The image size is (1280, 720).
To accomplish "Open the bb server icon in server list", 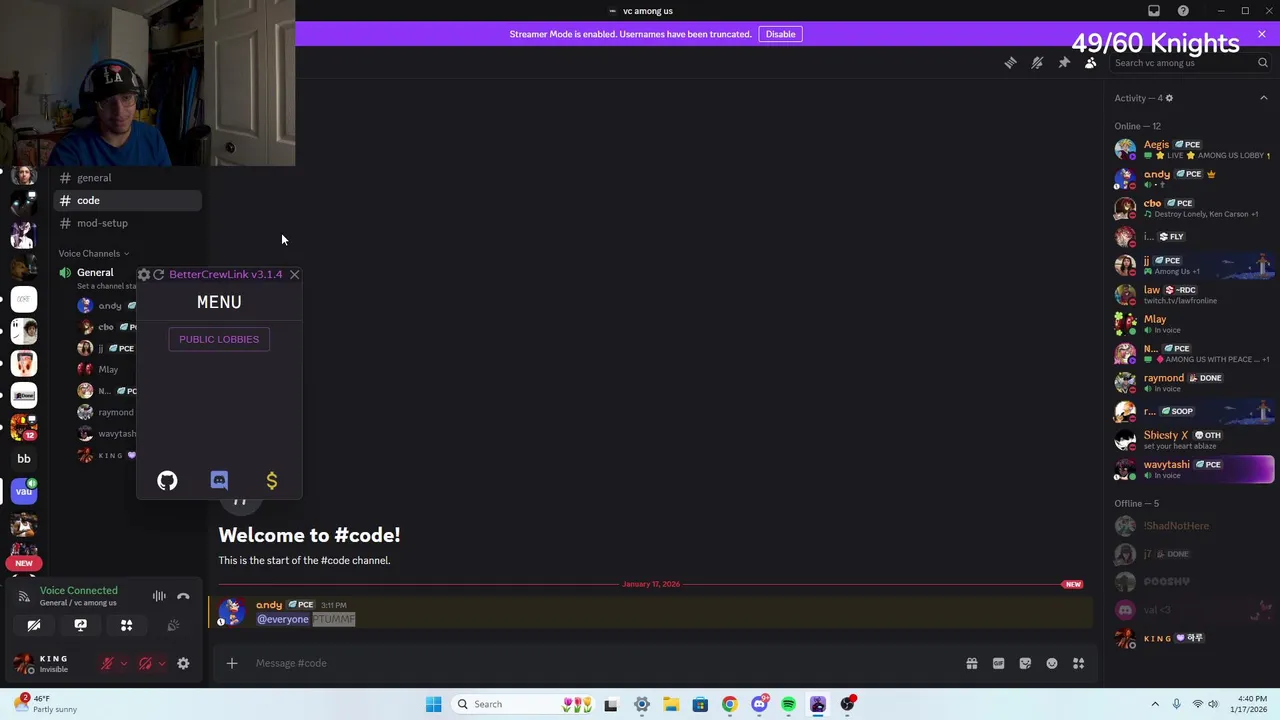I will (x=24, y=459).
